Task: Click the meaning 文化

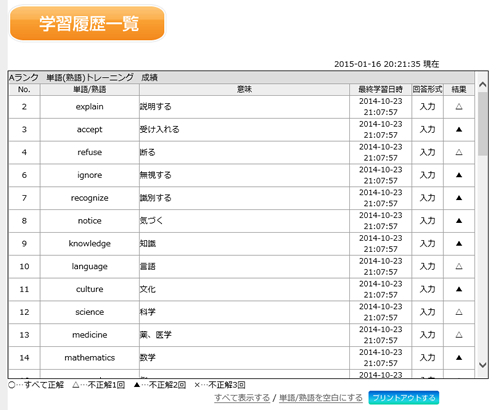Action: pyautogui.click(x=148, y=289)
